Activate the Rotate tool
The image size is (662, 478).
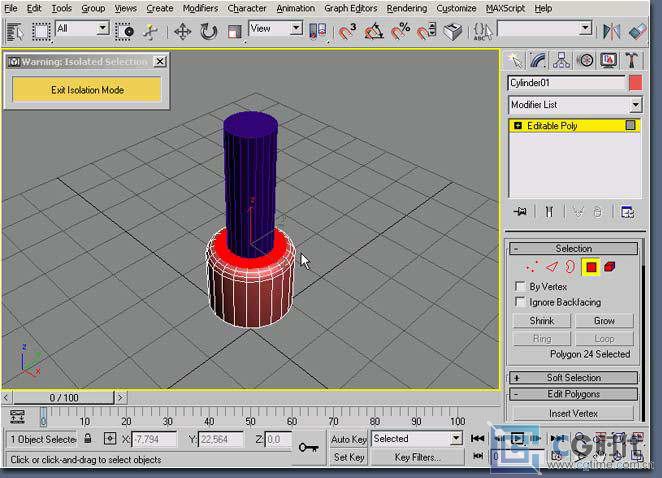[x=209, y=31]
